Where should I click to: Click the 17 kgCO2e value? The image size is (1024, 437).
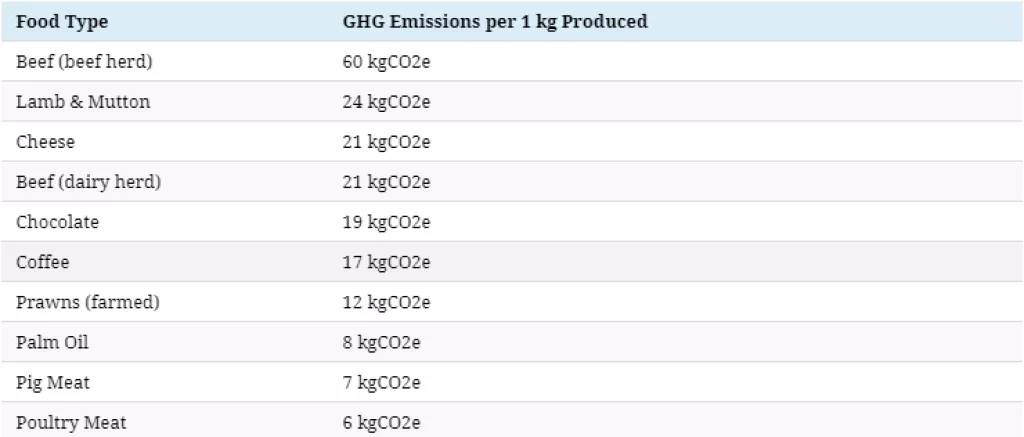pyautogui.click(x=386, y=262)
